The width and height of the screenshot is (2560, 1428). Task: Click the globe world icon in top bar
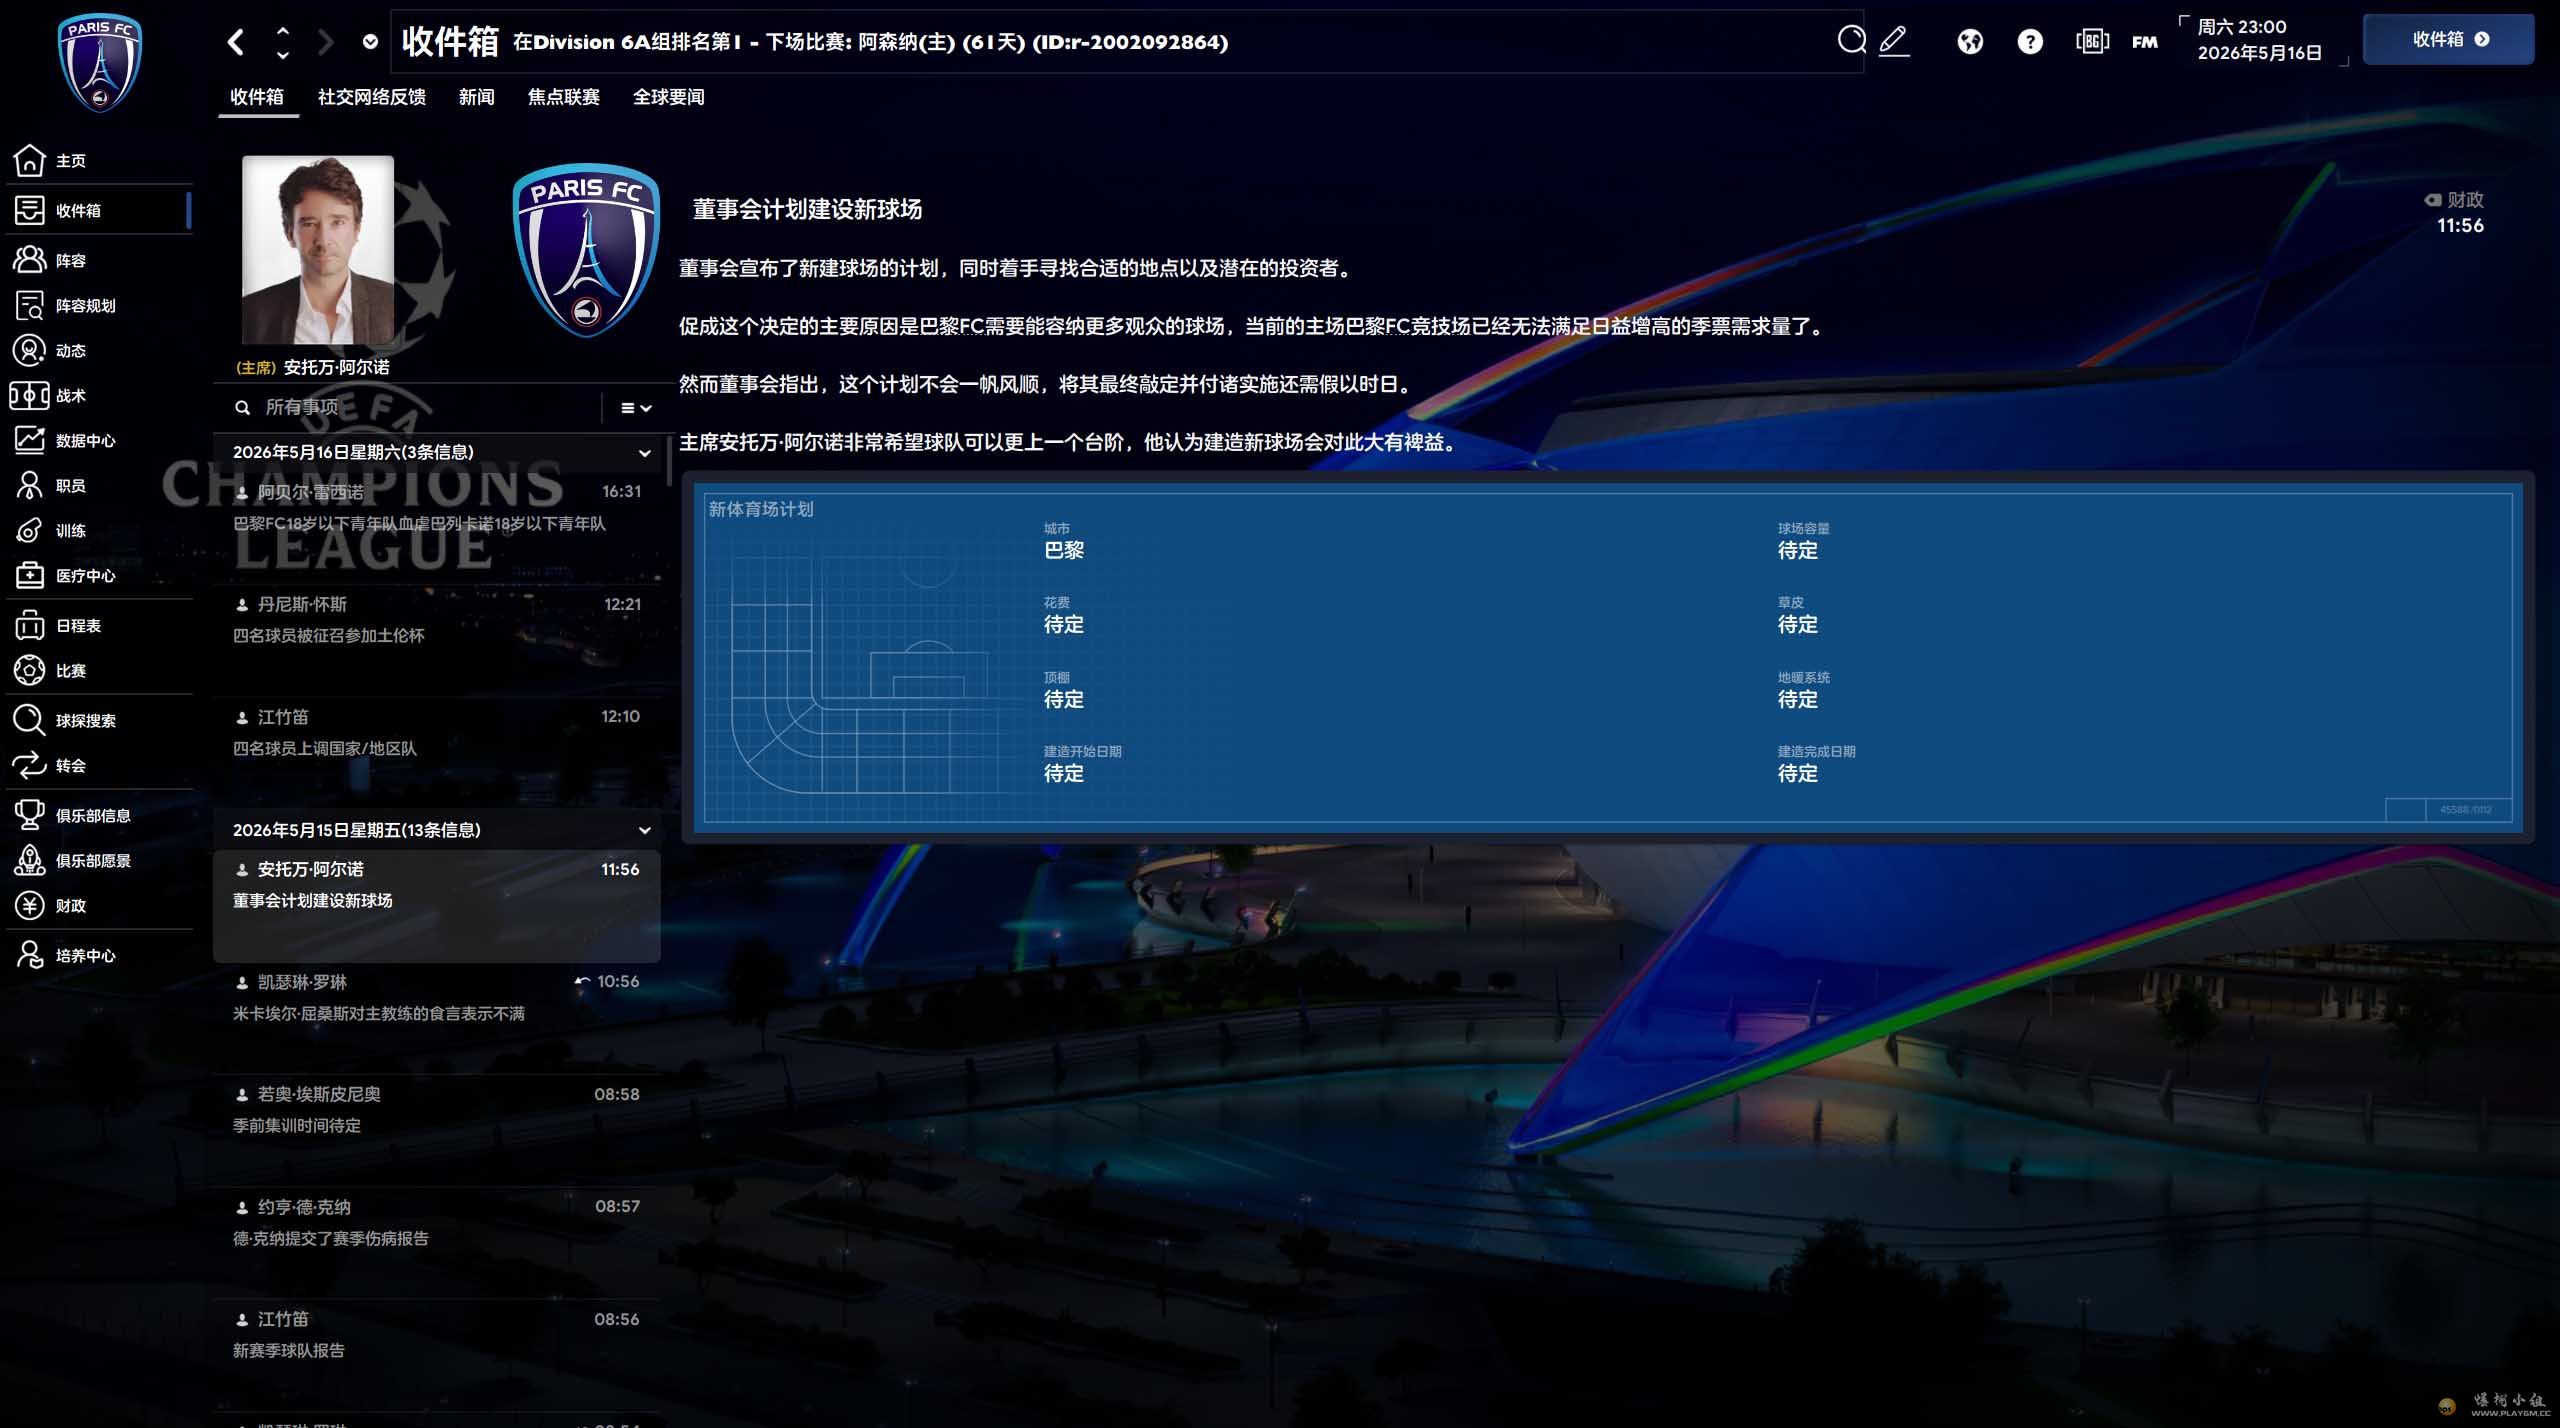(x=1969, y=41)
